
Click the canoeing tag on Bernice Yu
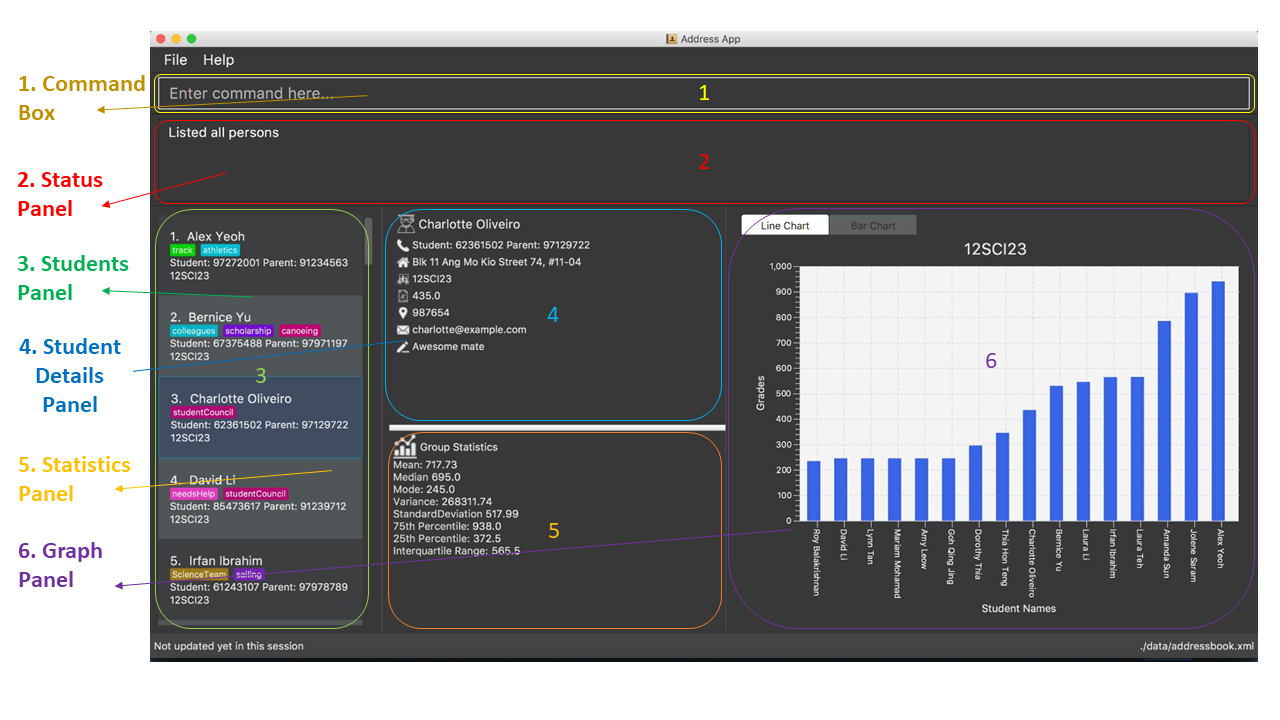[299, 331]
